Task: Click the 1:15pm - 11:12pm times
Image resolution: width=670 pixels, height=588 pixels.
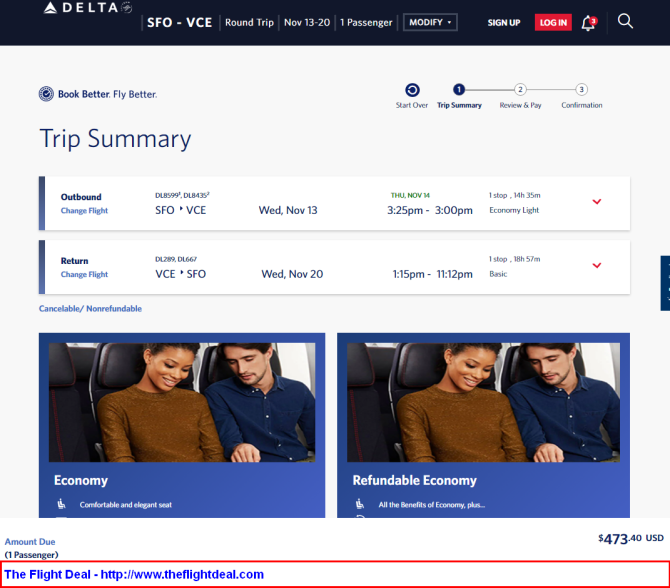Action: tap(432, 274)
